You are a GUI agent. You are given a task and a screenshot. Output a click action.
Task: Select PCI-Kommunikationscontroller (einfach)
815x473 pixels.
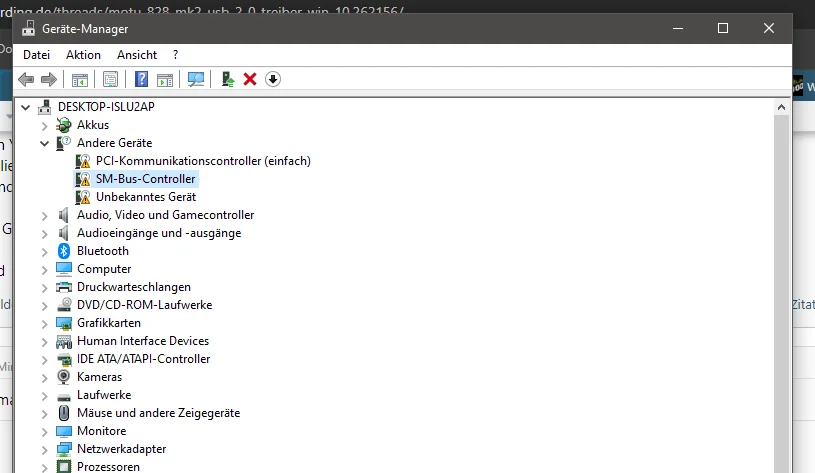[203, 161]
